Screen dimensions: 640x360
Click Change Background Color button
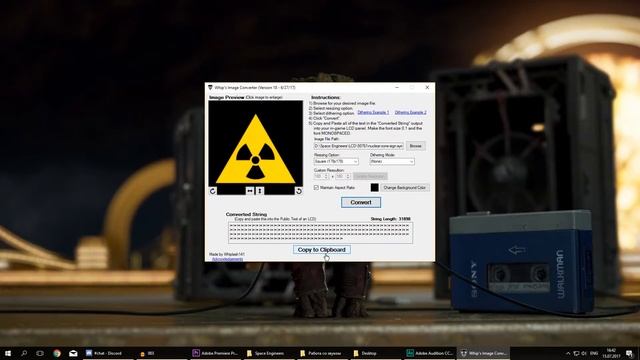(404, 188)
